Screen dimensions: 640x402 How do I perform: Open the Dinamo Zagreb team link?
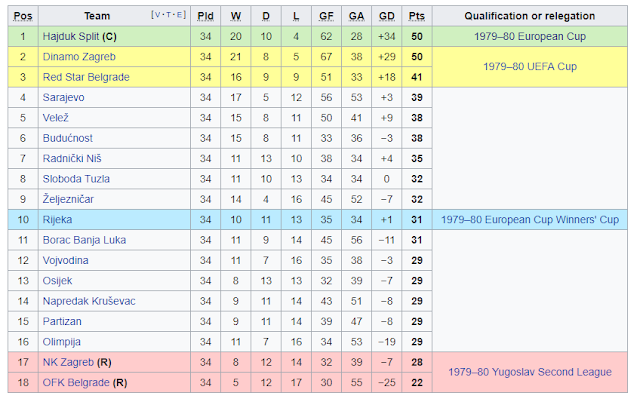point(79,57)
